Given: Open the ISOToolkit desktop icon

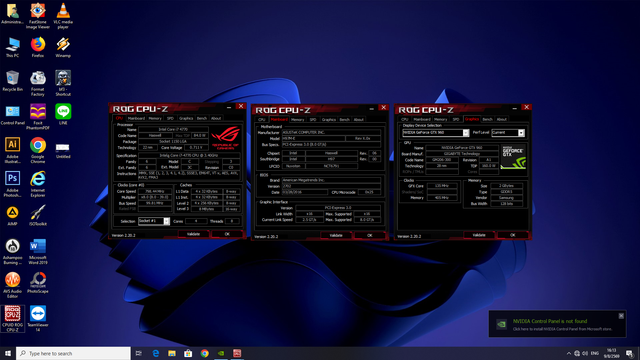Looking at the screenshot, I should [38, 215].
